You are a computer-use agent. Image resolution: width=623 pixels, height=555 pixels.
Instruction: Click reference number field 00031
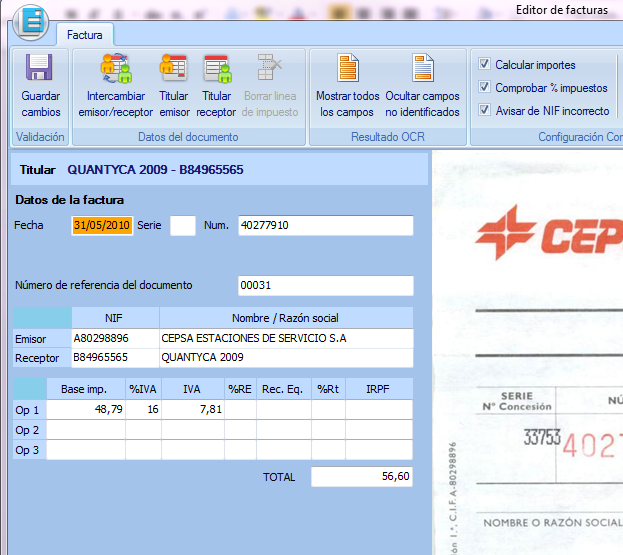326,285
